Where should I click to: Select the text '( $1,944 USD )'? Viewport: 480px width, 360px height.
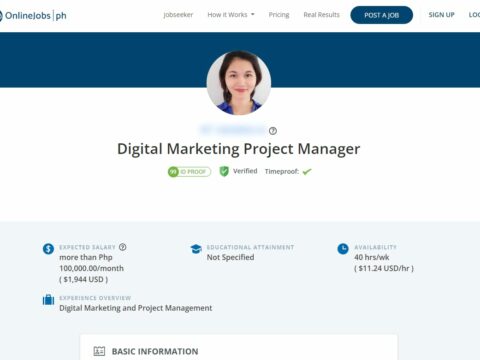click(x=83, y=279)
